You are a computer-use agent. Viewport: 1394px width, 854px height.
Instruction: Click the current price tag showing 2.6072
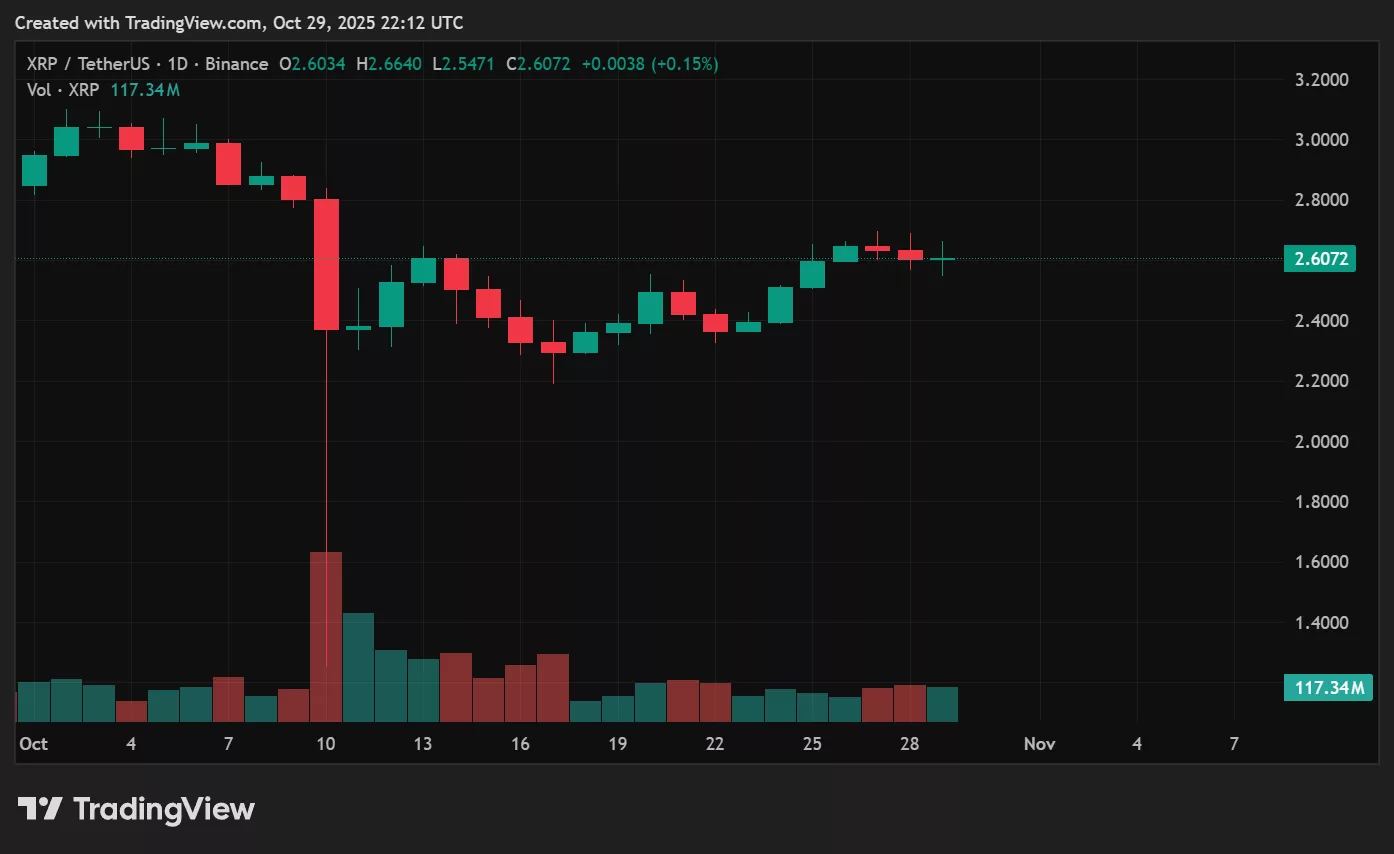tap(1321, 258)
